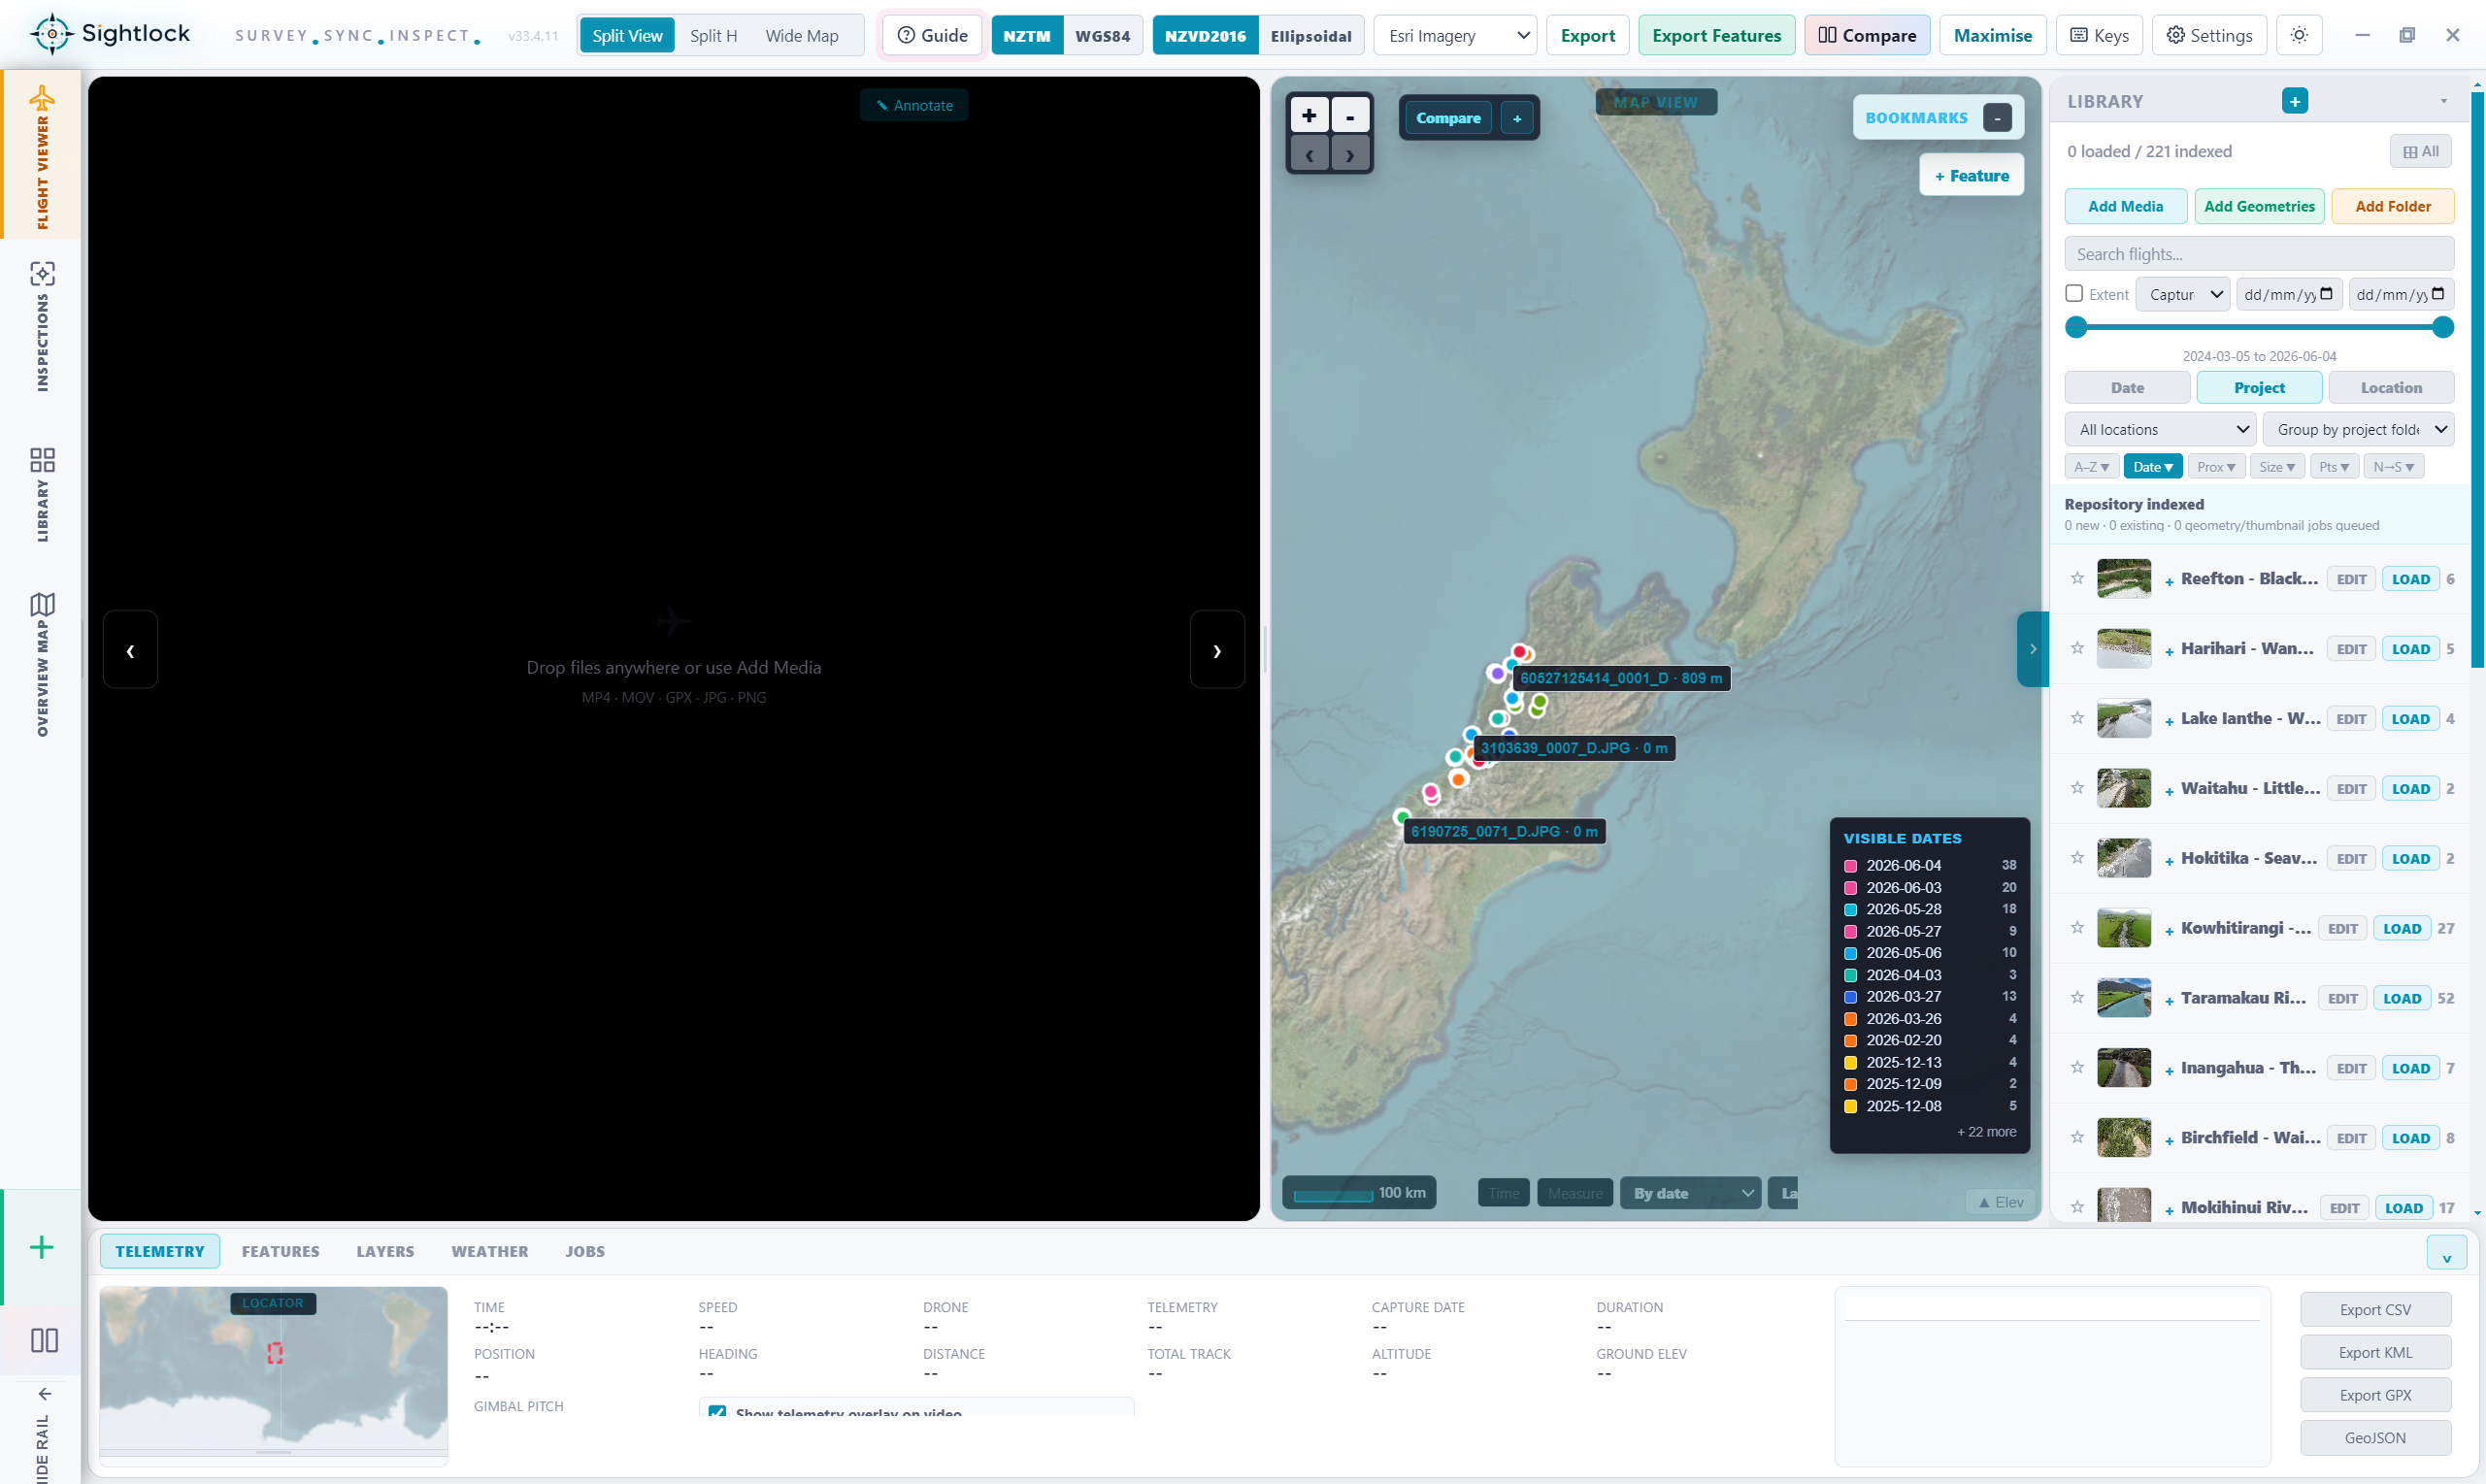Click the green plus icon in left rail

(x=41, y=1247)
